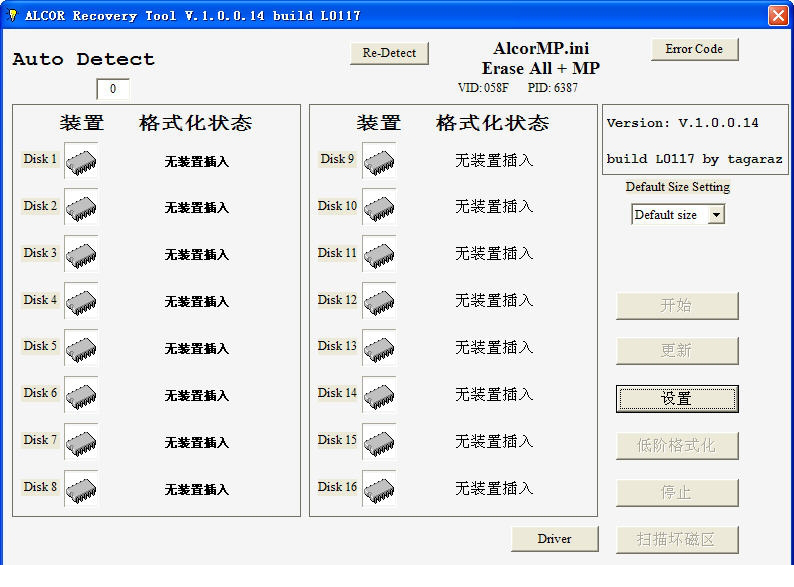Click the 设置 settings button
794x587 pixels.
point(677,399)
